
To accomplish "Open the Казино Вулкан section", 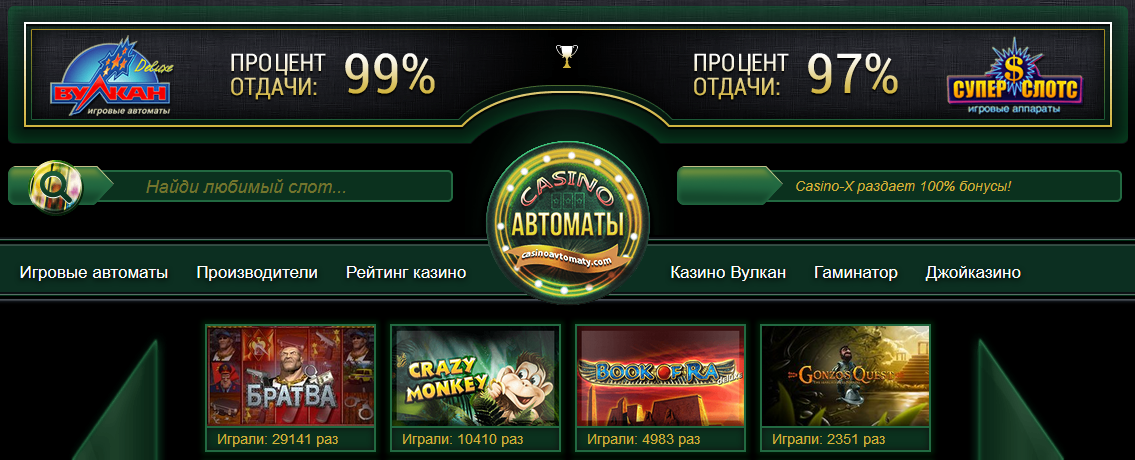I will pyautogui.click(x=728, y=273).
